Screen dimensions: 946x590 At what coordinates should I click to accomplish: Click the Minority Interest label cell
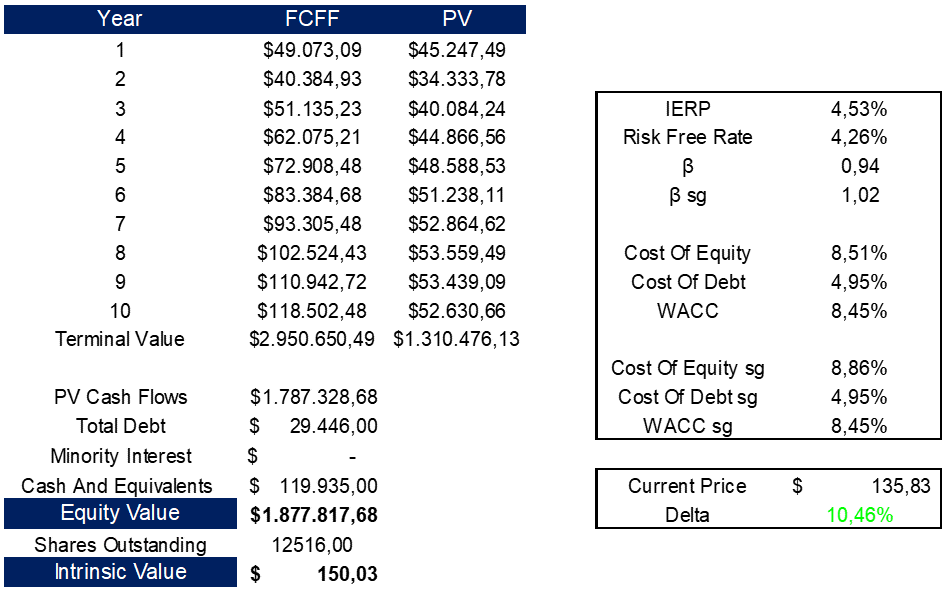(x=120, y=456)
